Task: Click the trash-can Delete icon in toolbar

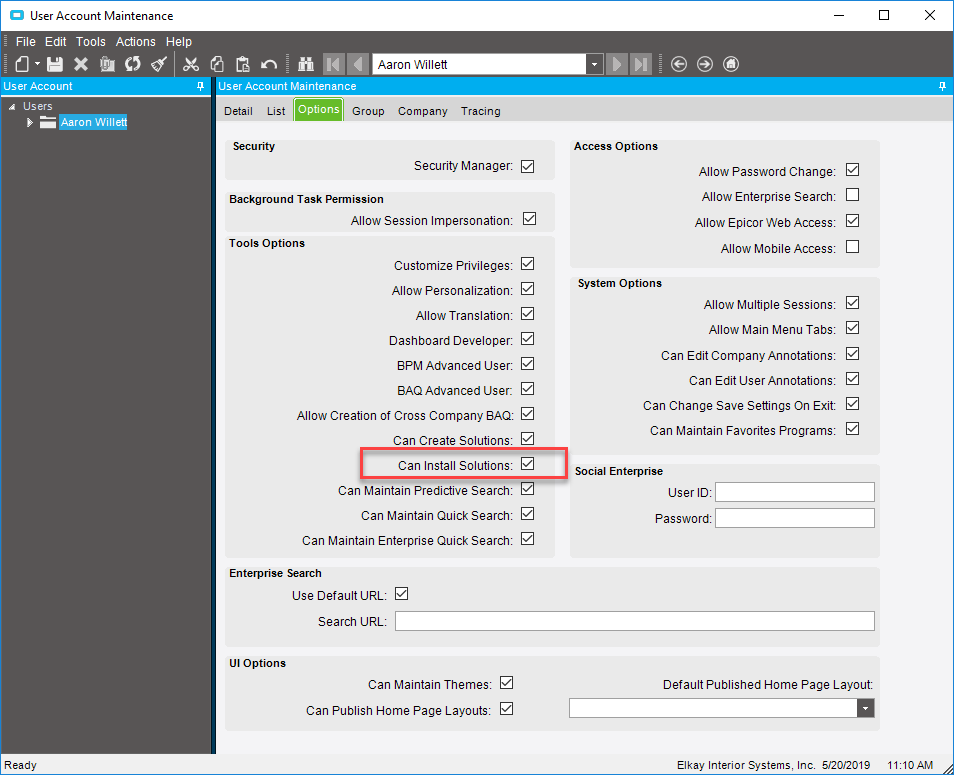Action: tap(107, 64)
